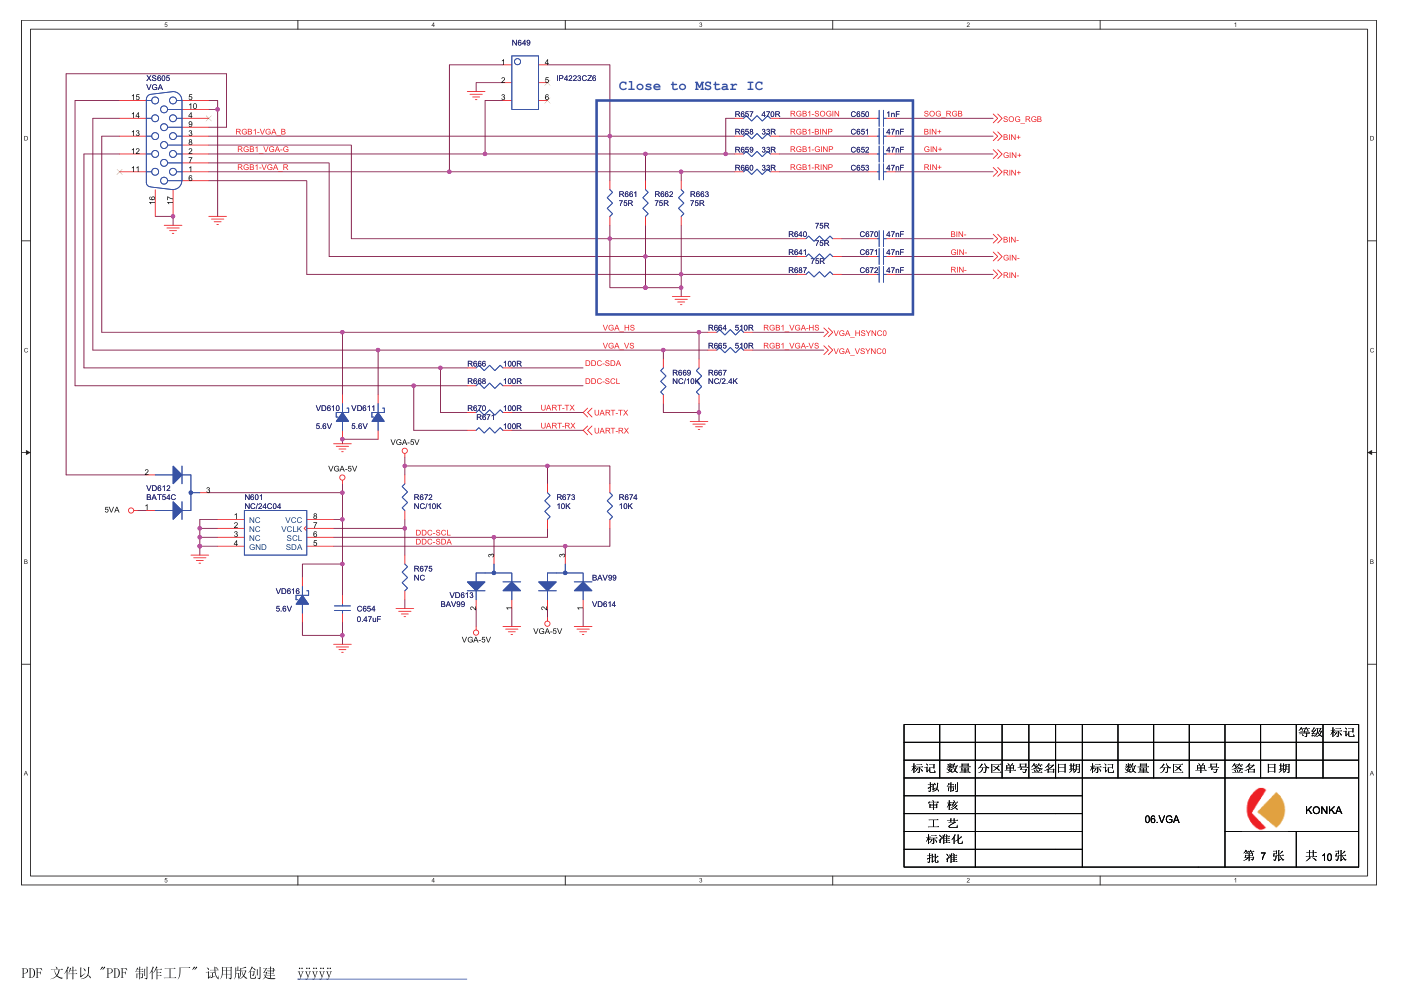This screenshot has width=1404, height=993.
Task: Select the GIN+ output port symbol
Action: [997, 154]
